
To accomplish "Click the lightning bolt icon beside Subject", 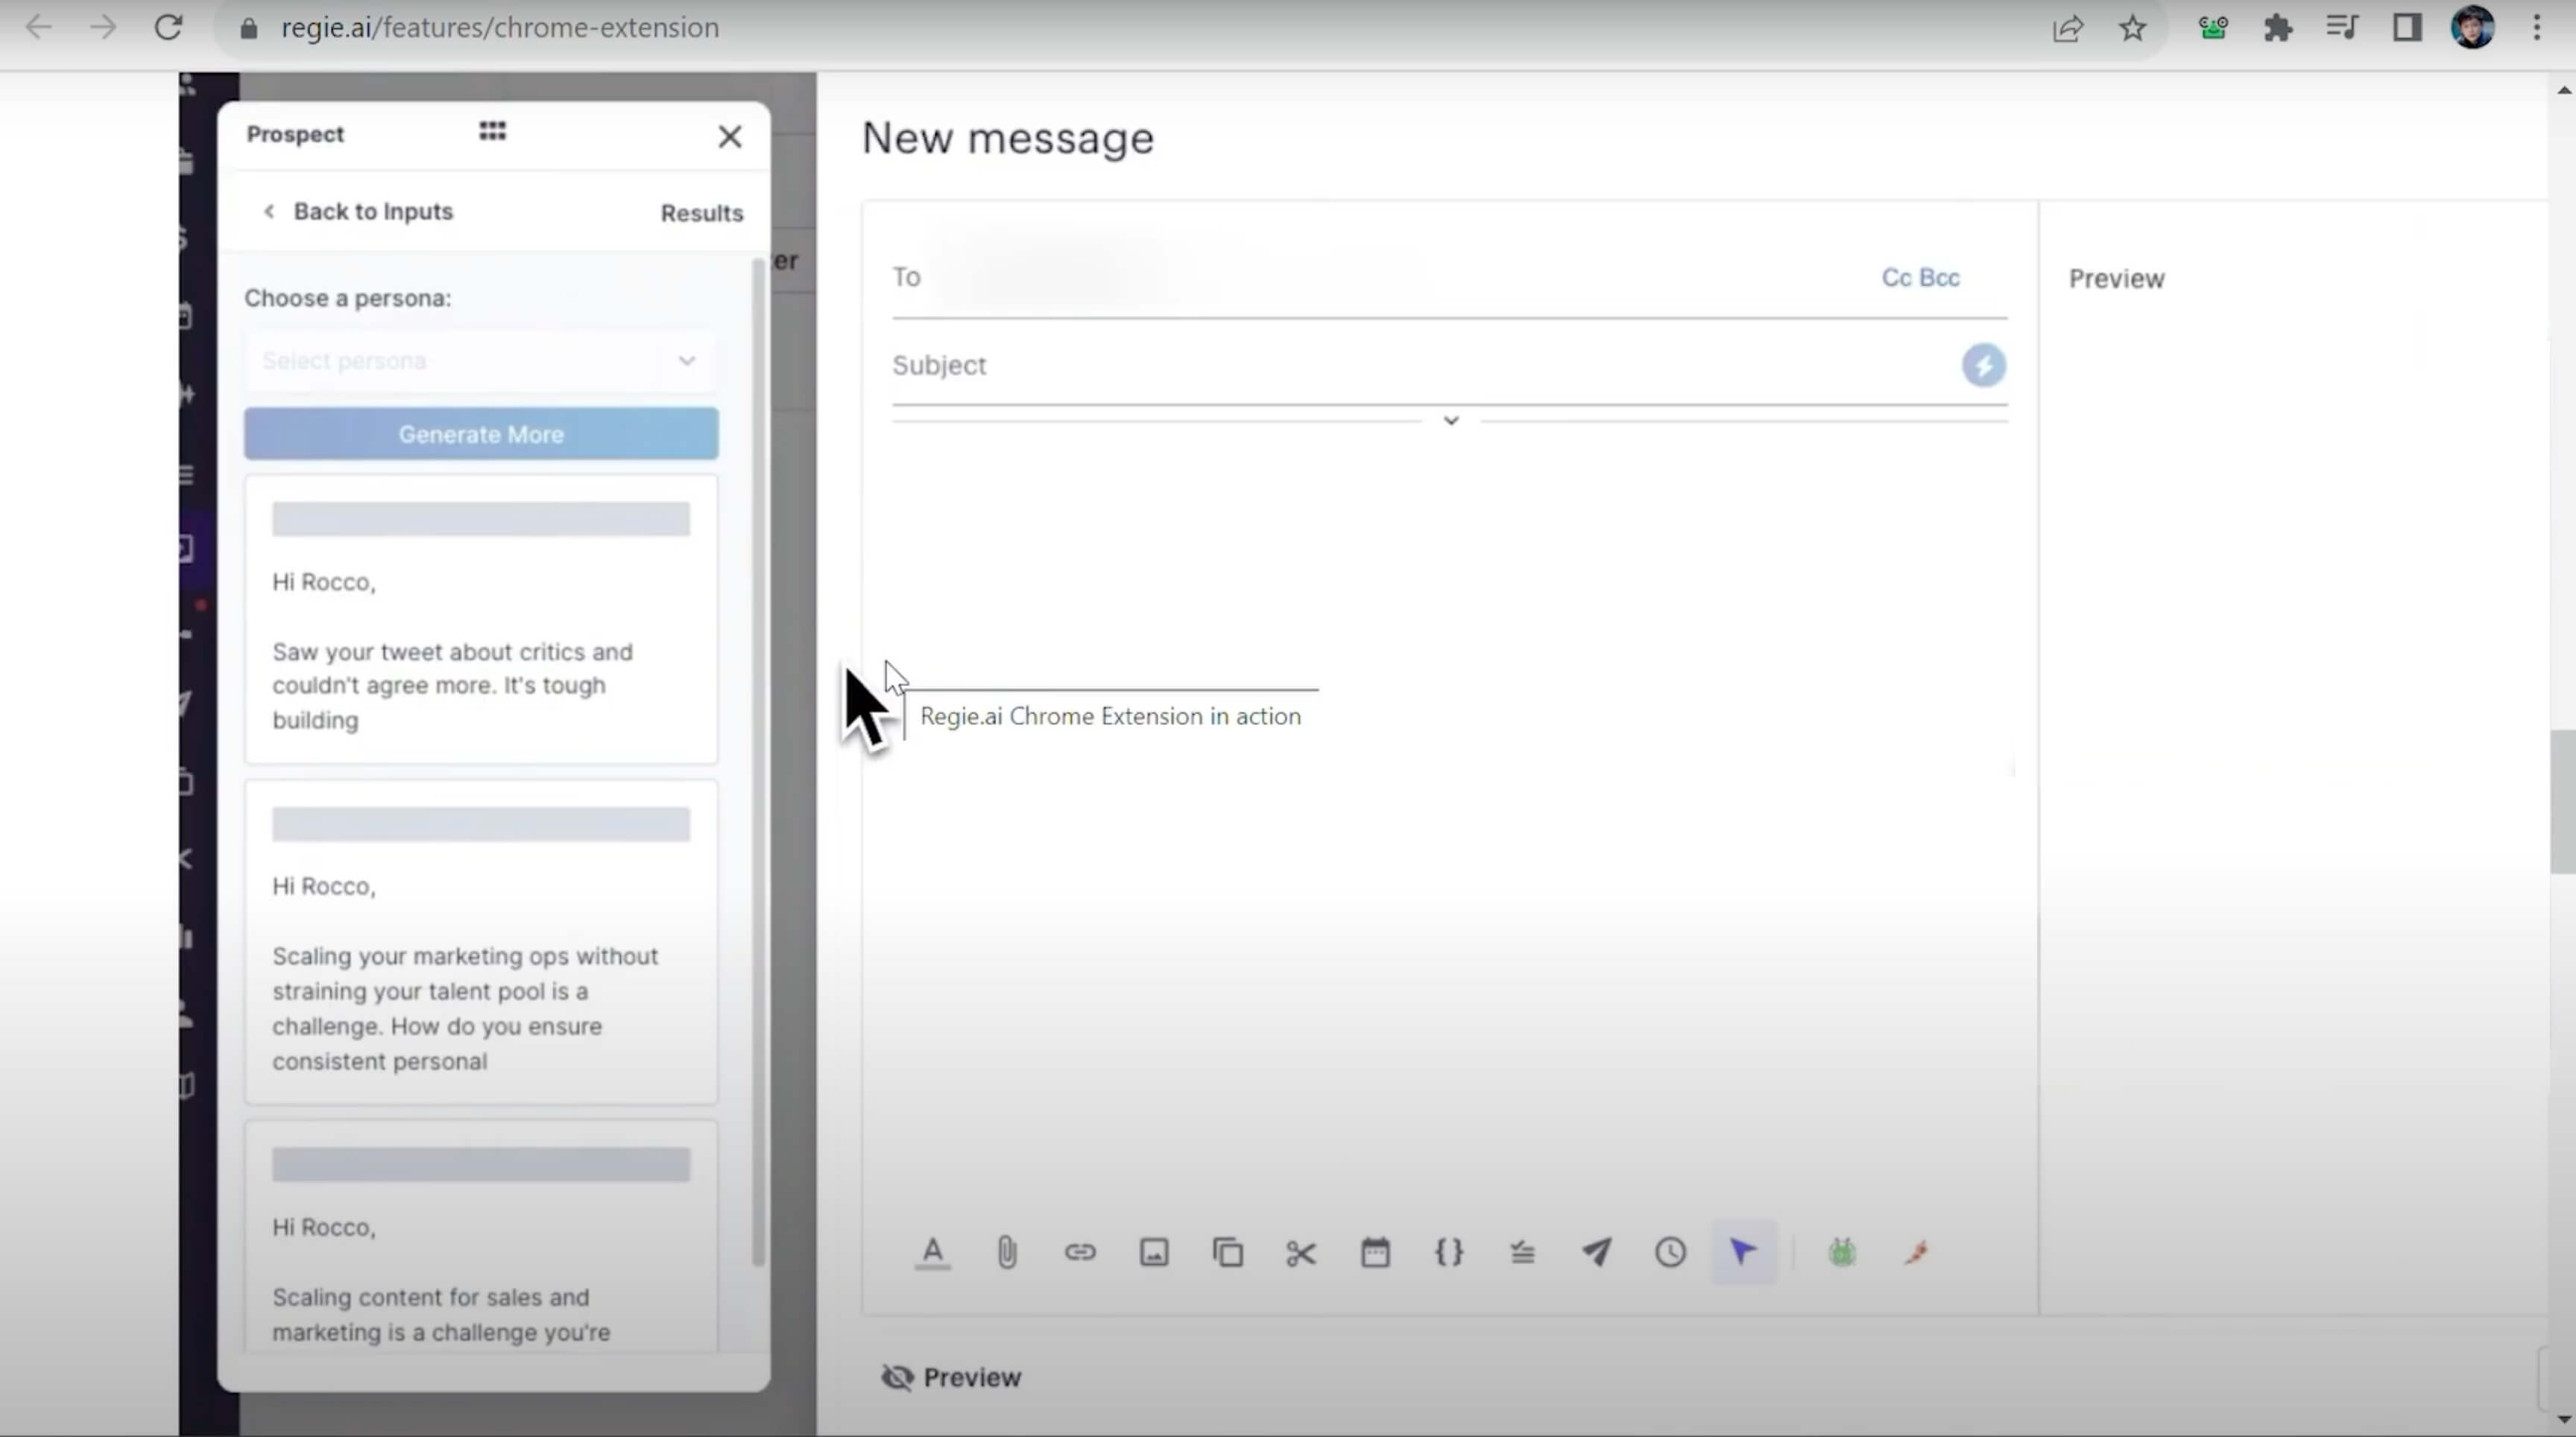I will pyautogui.click(x=1983, y=365).
